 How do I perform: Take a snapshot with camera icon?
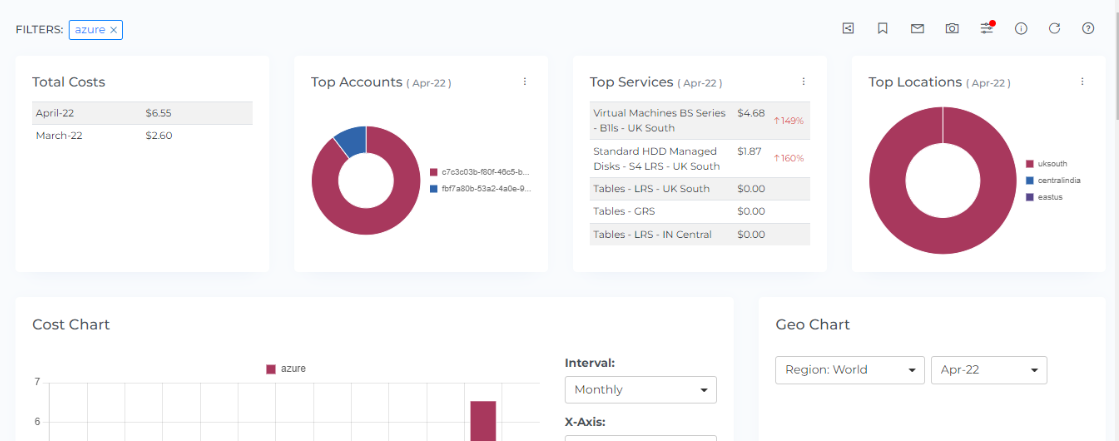pos(952,29)
